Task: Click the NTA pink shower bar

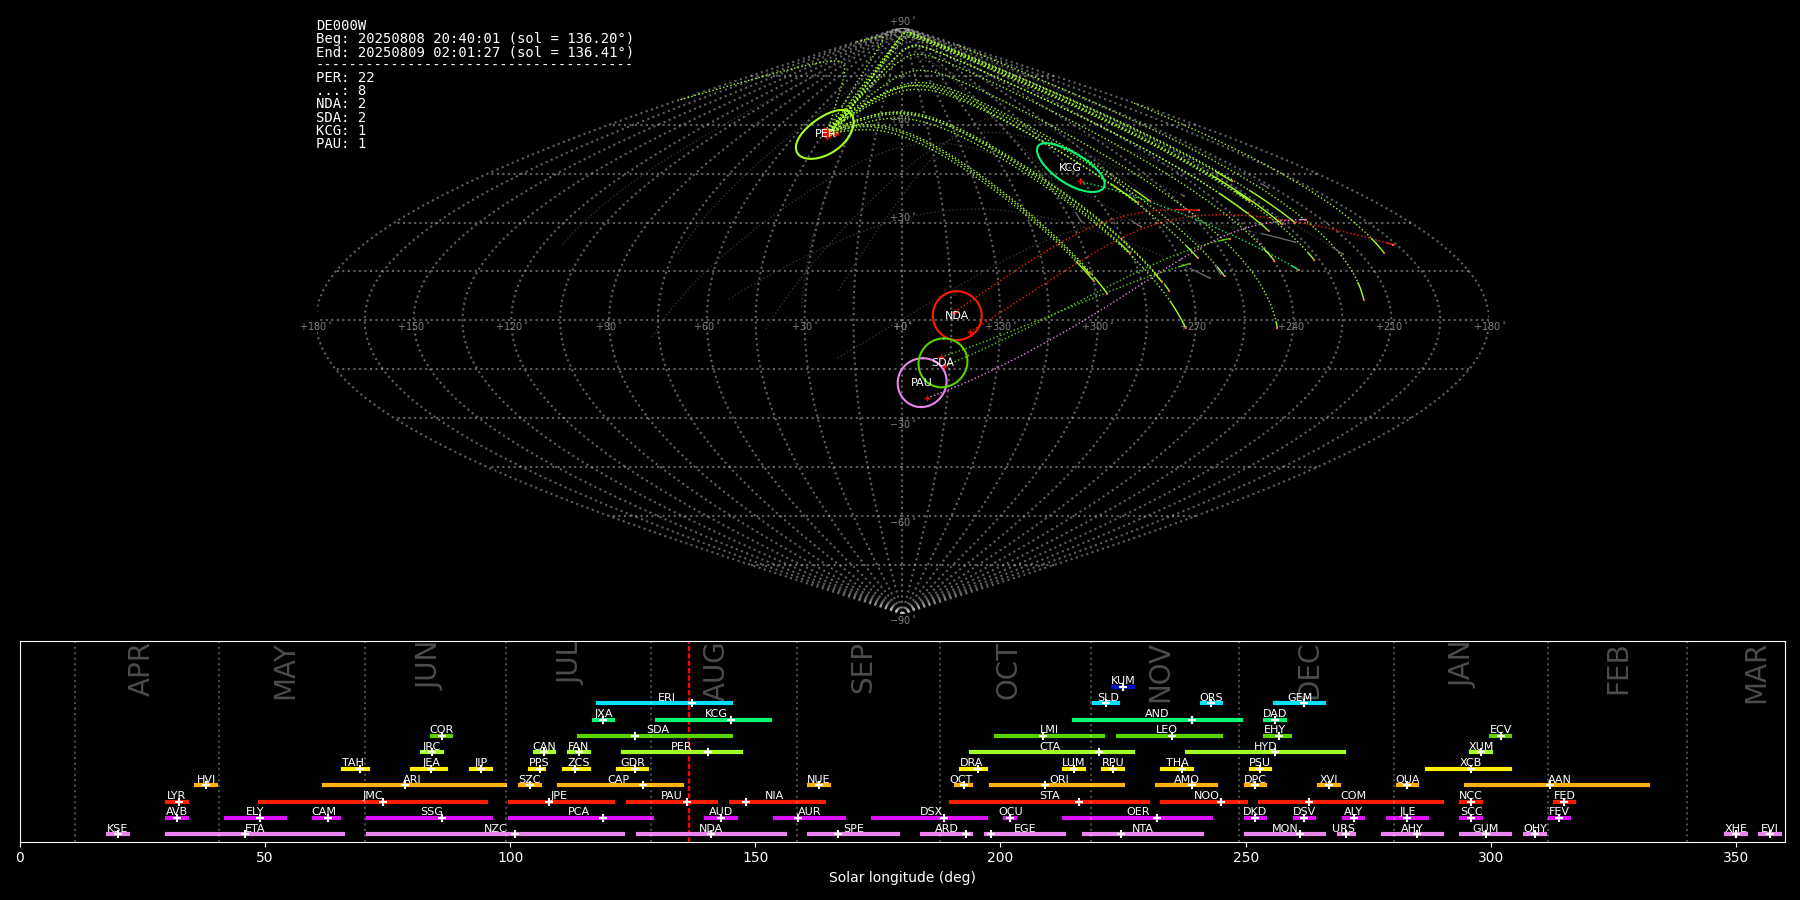Action: (x=1143, y=834)
